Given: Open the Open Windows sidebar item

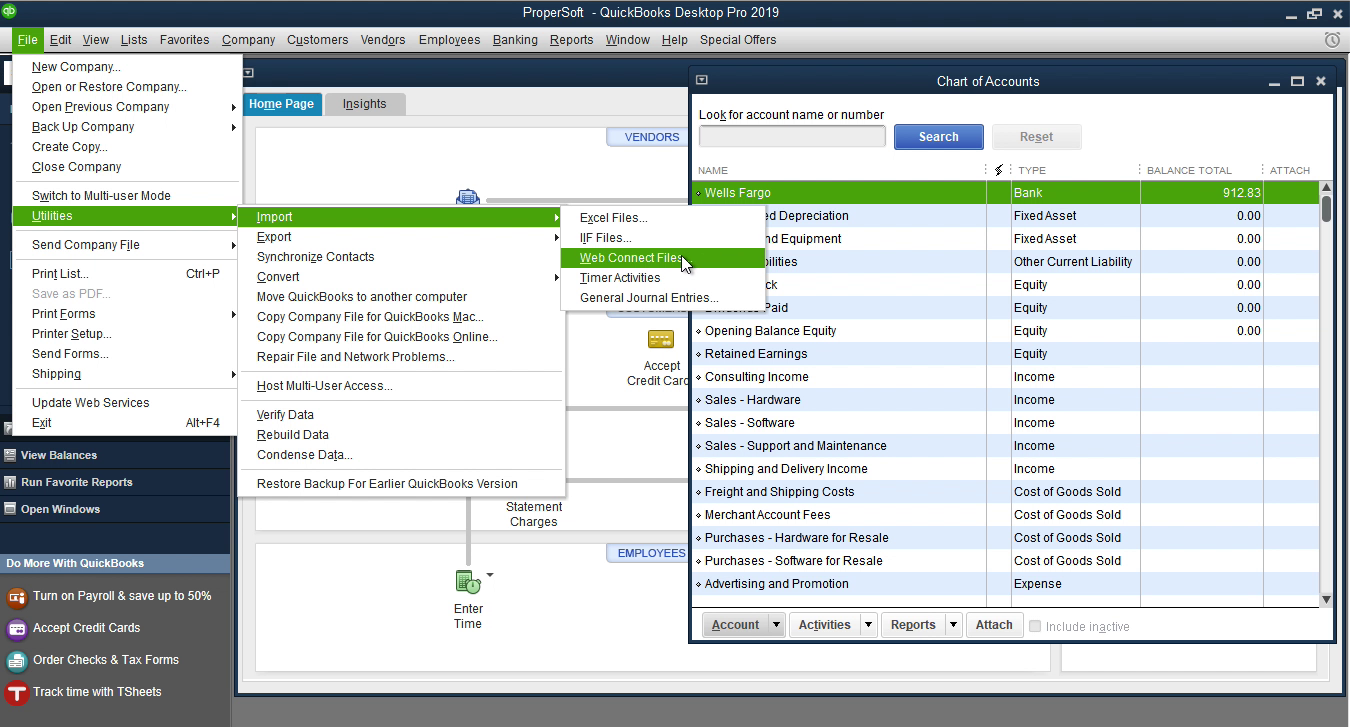Looking at the screenshot, I should pos(60,509).
